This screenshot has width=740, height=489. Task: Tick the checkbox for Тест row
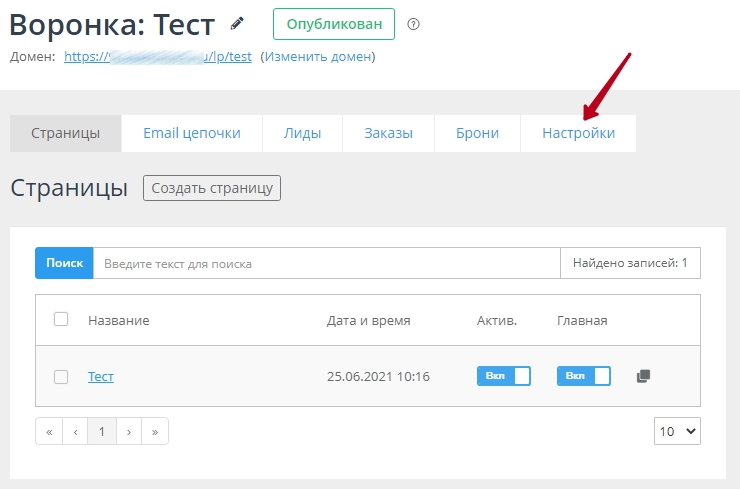coord(61,377)
